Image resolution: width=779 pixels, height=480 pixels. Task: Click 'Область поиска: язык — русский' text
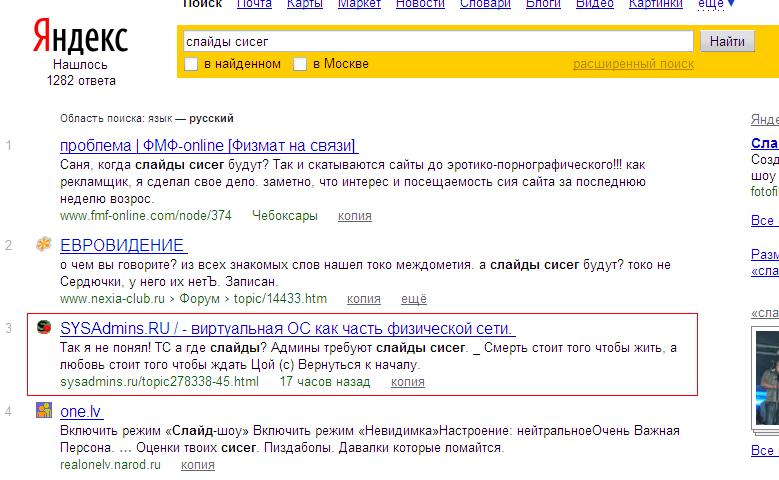point(147,118)
